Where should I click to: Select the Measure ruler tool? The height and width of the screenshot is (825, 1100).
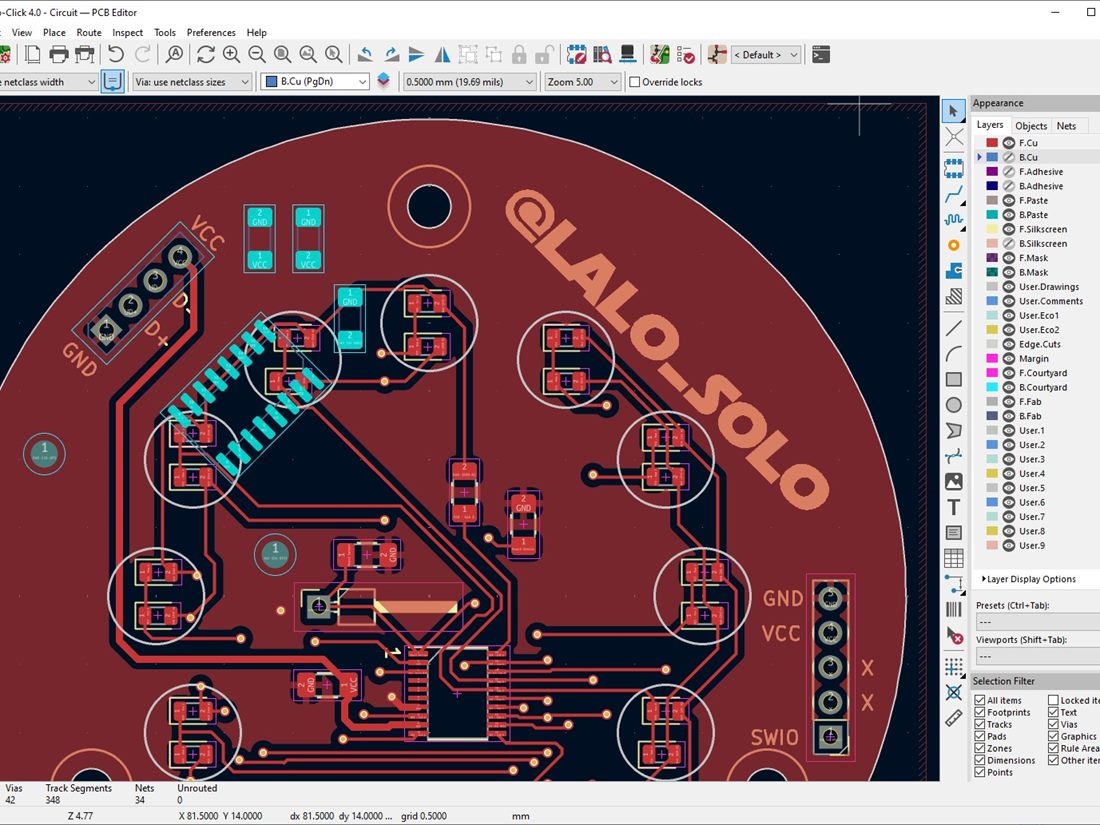pos(953,718)
